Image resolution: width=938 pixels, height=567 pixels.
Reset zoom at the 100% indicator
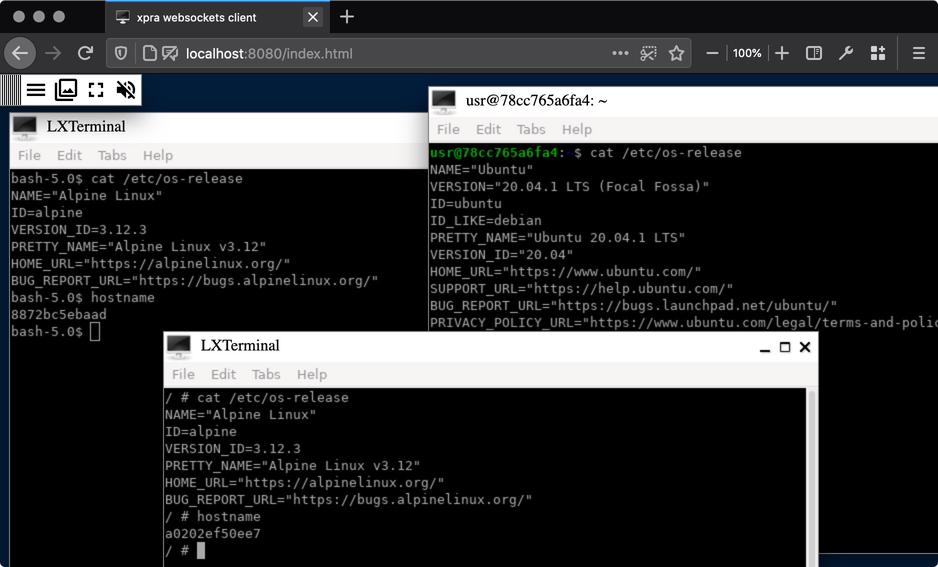pos(747,53)
